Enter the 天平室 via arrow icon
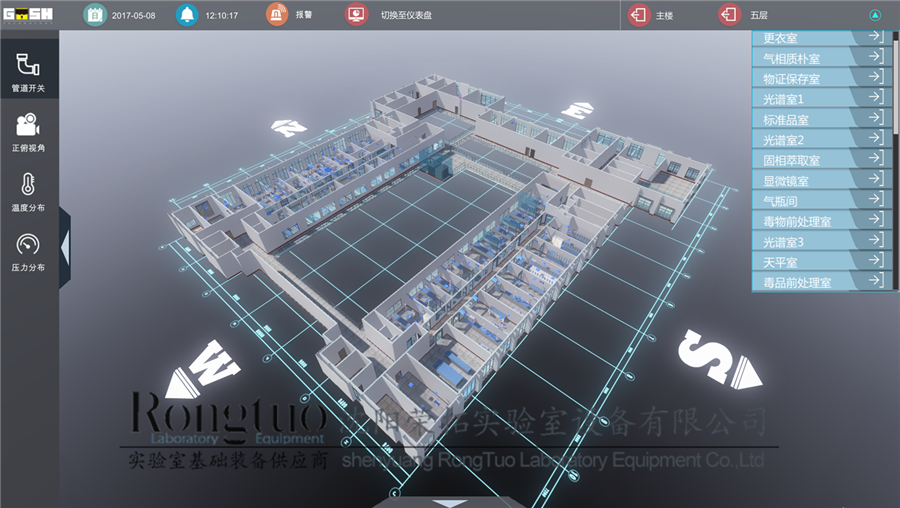 (874, 261)
